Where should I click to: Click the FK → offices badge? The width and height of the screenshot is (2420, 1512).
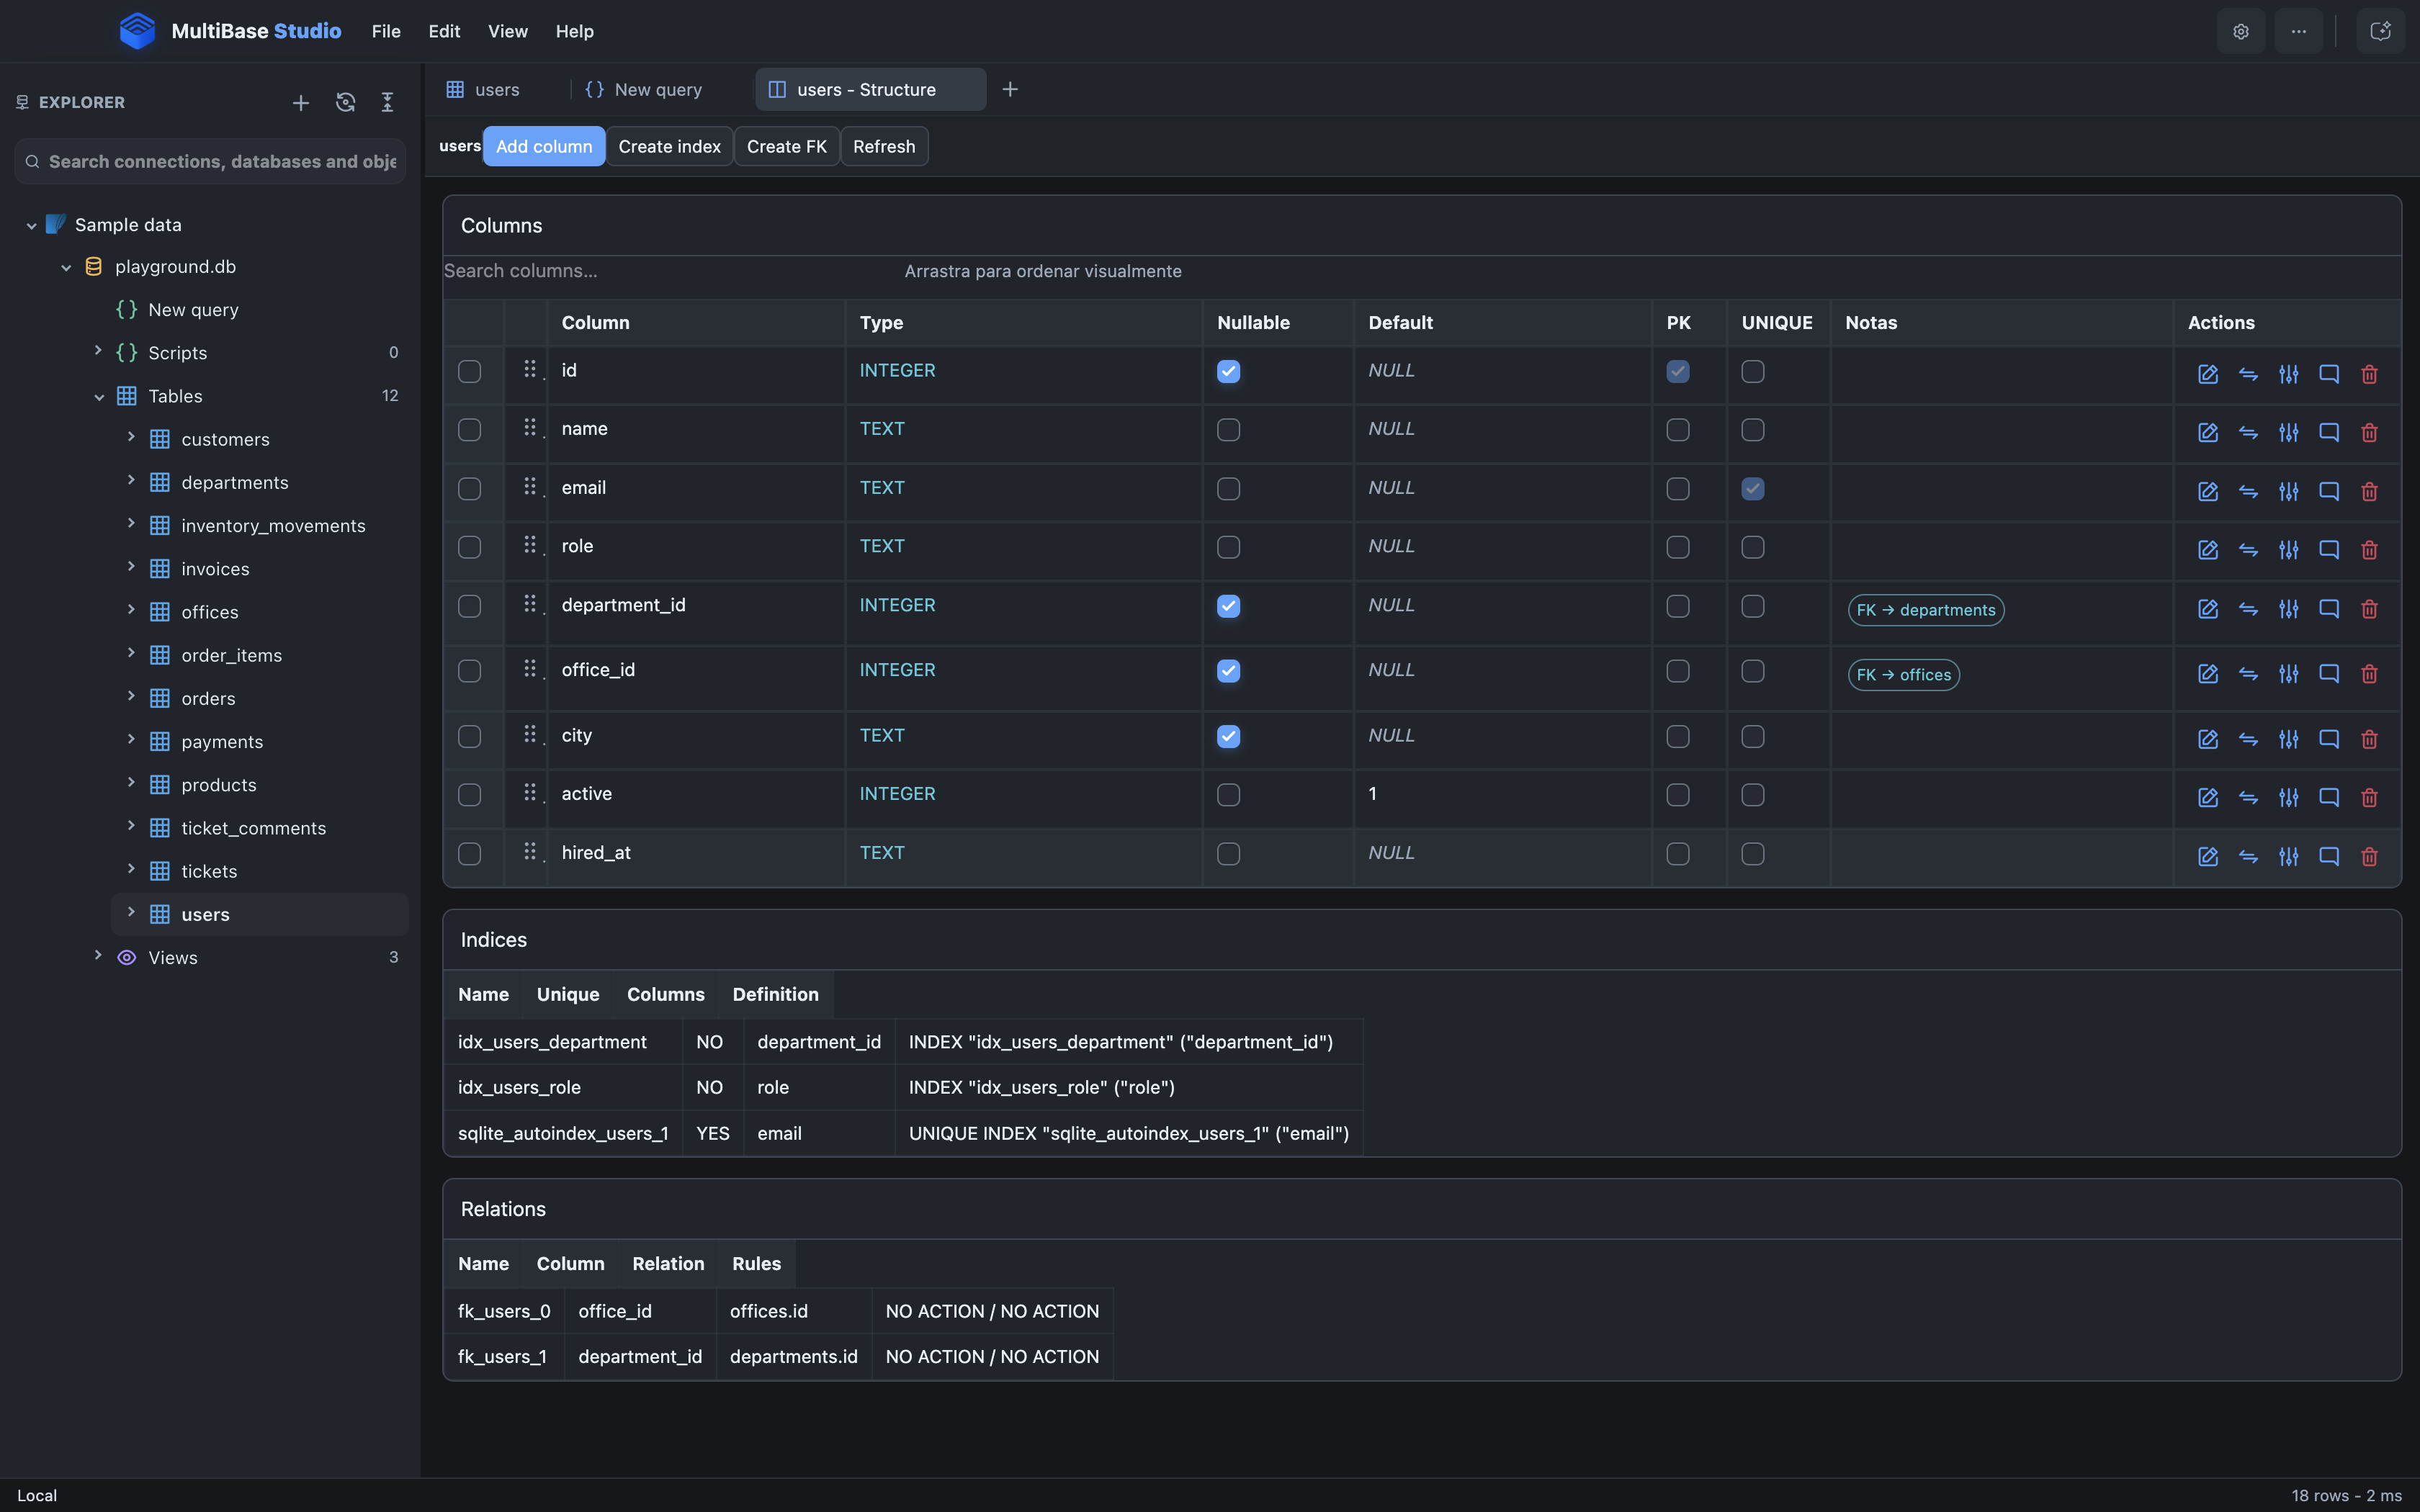(1904, 675)
